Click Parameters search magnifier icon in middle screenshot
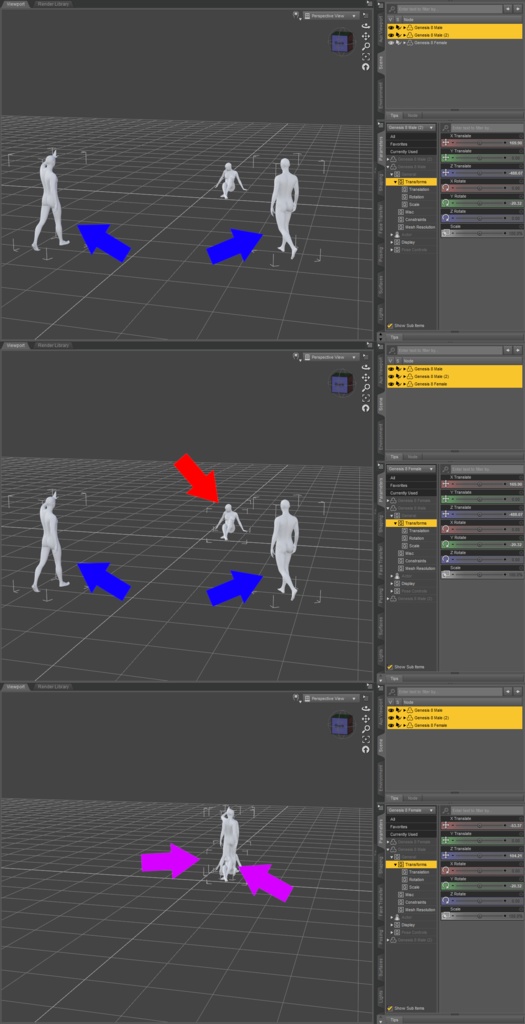This screenshot has width=525, height=1024. click(x=446, y=469)
